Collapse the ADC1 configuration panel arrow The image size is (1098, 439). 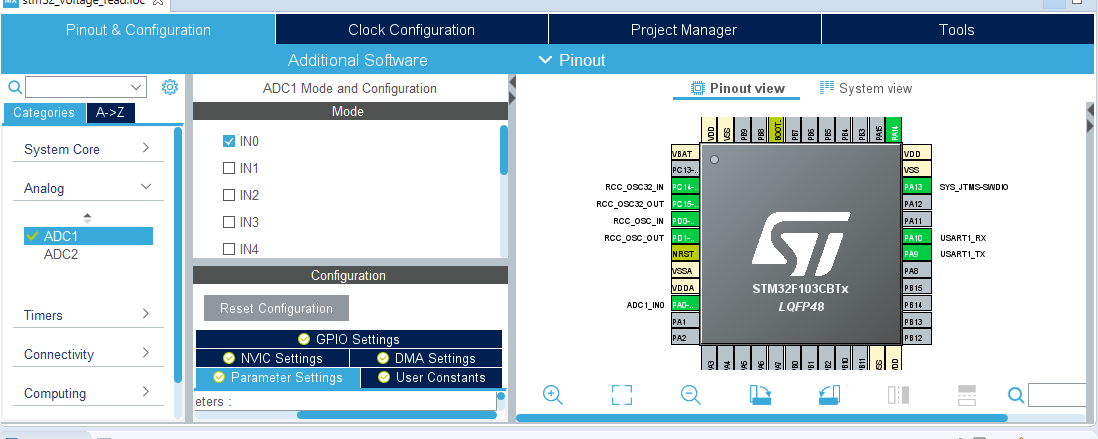pos(512,83)
